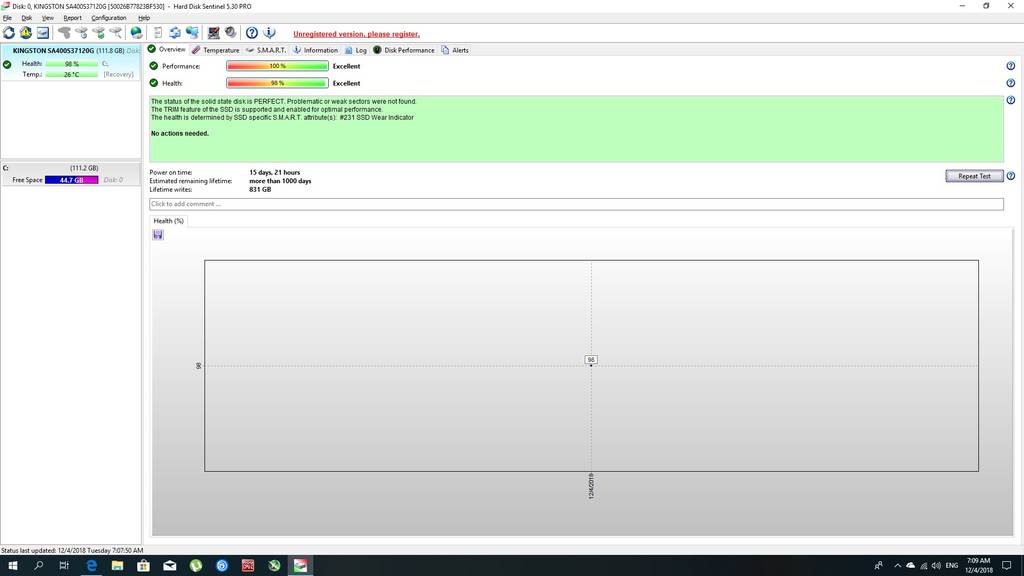1024x576 pixels.
Task: Click the save icon above the health graph
Action: click(x=158, y=235)
